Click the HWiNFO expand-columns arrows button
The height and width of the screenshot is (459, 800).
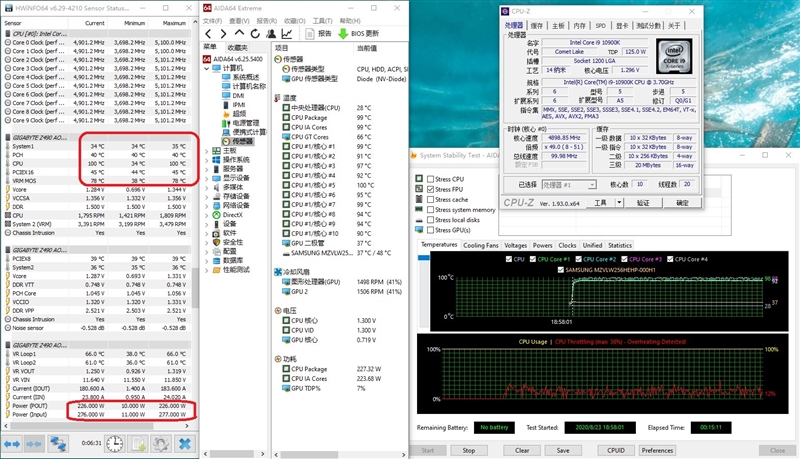[x=12, y=444]
